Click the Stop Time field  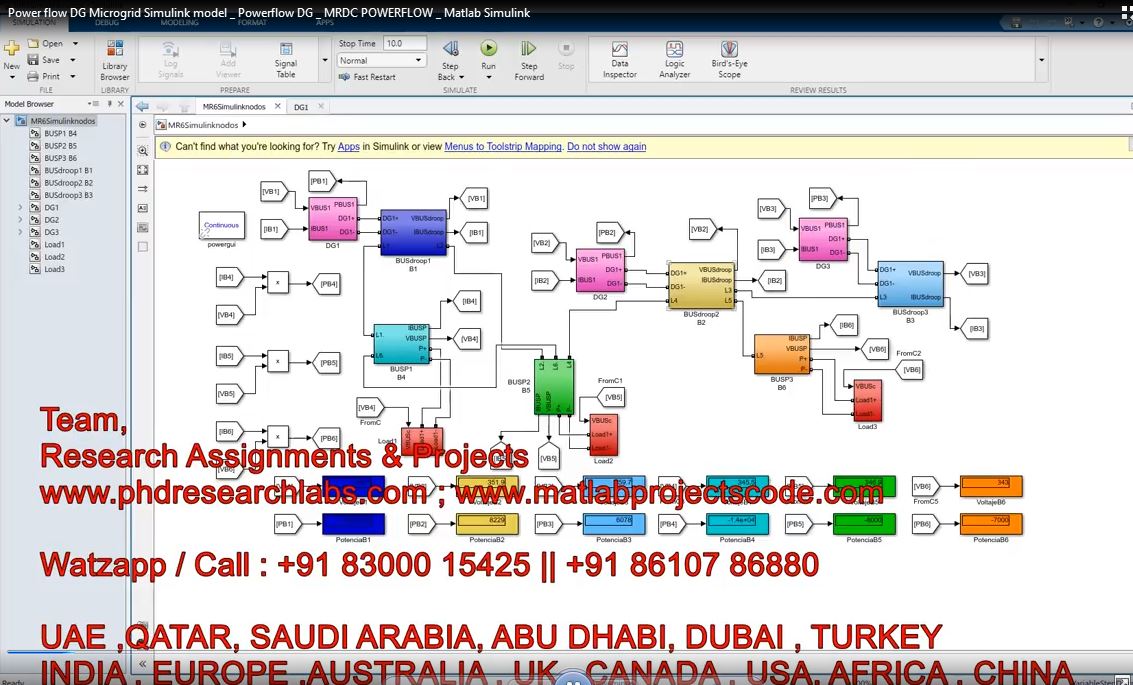pyautogui.click(x=405, y=43)
